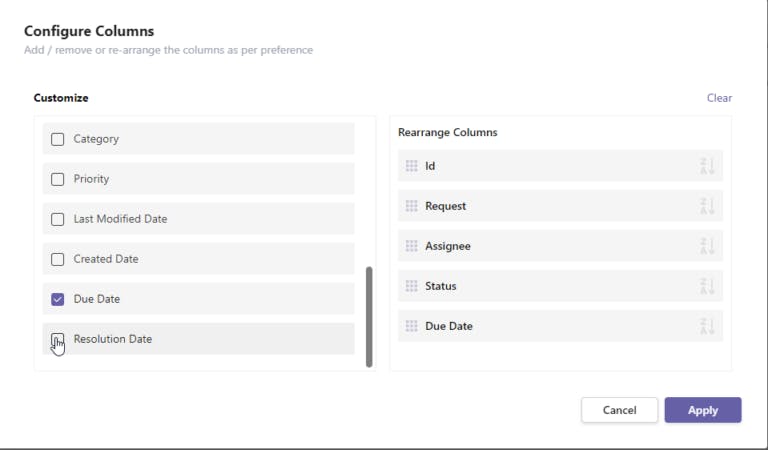Click the drag handle for the Status column

(x=411, y=286)
